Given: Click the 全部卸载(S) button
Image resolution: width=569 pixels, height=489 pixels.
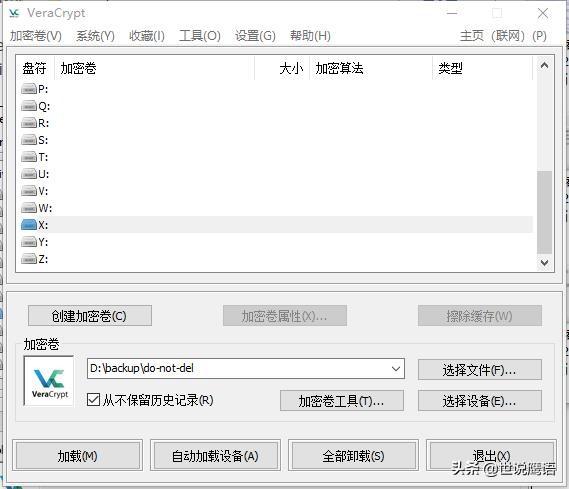Looking at the screenshot, I should tap(353, 455).
